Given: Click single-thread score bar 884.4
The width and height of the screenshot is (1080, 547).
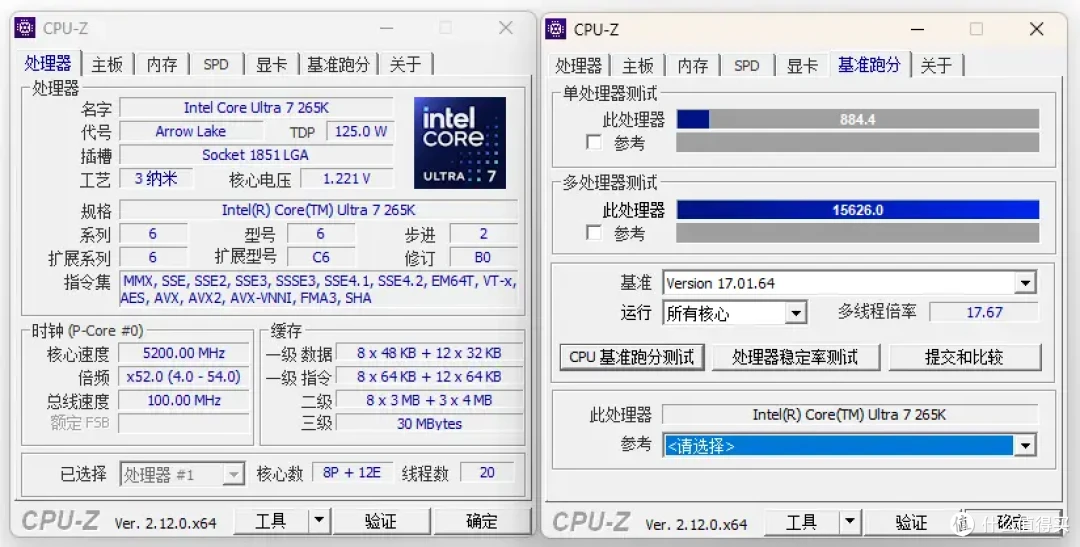Looking at the screenshot, I should point(858,119).
